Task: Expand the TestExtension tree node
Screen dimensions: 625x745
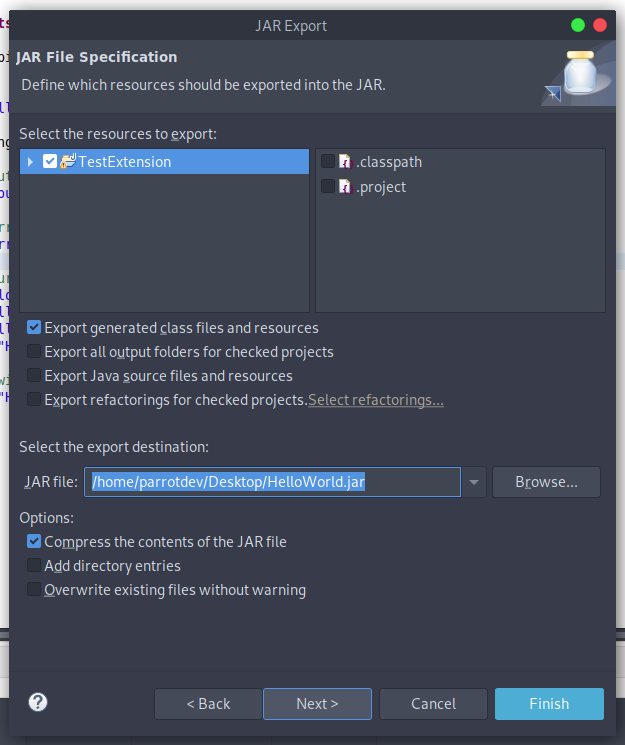Action: pyautogui.click(x=31, y=162)
